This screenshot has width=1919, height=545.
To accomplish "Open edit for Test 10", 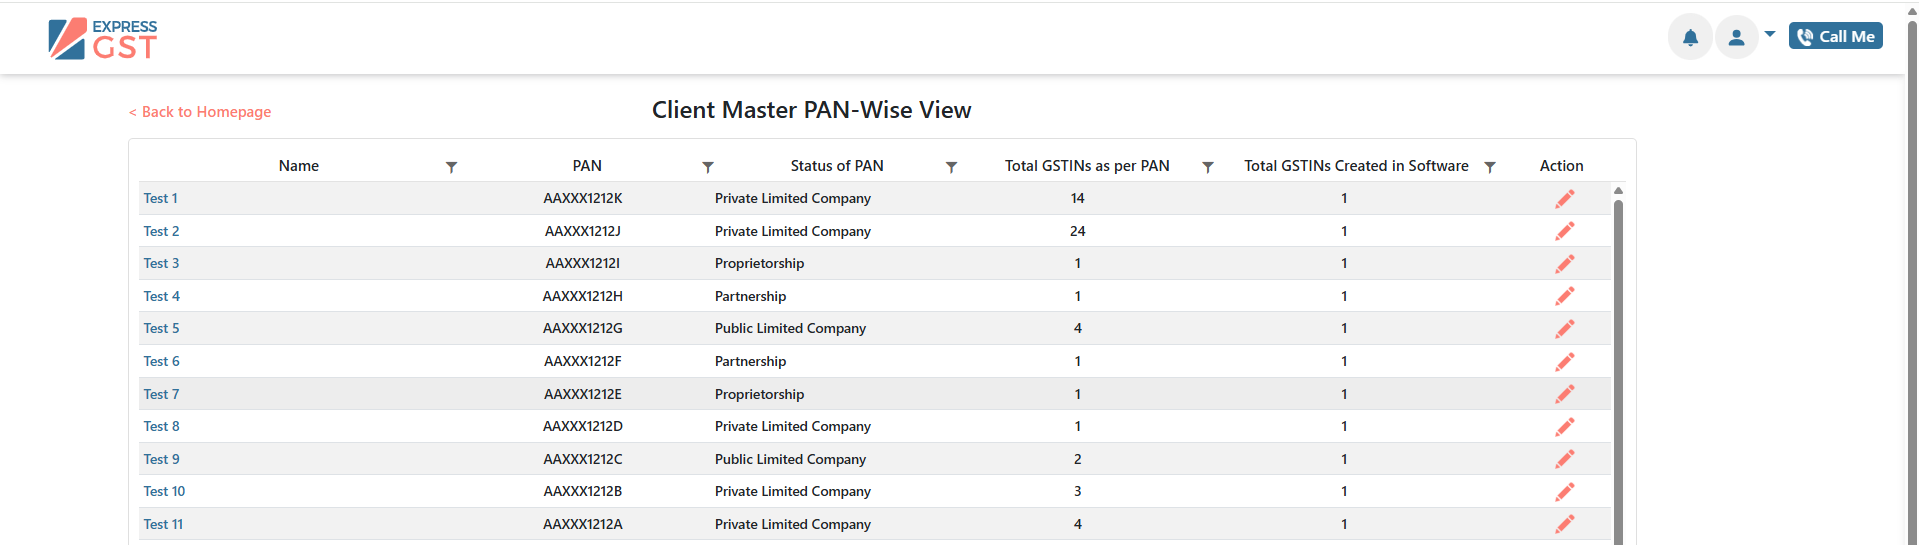I will coord(1565,492).
